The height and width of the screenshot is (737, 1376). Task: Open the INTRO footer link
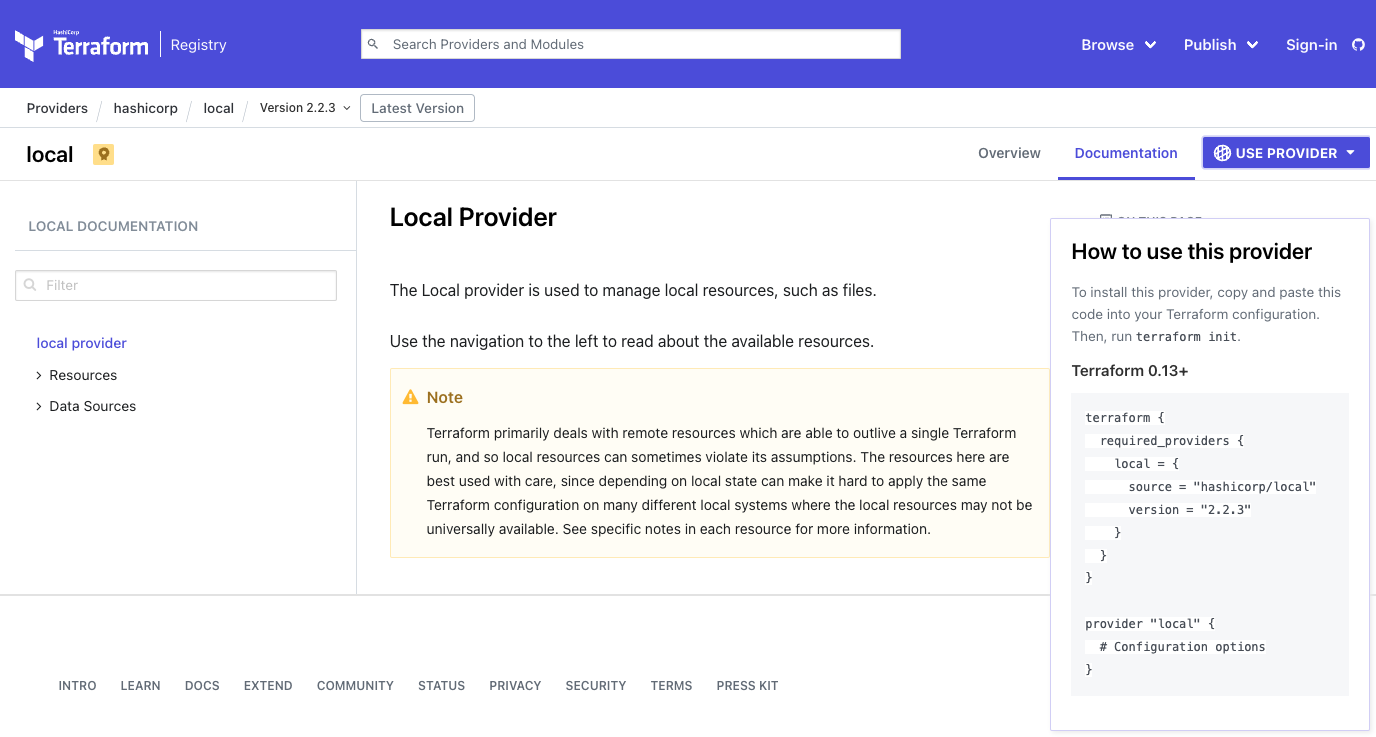(77, 686)
